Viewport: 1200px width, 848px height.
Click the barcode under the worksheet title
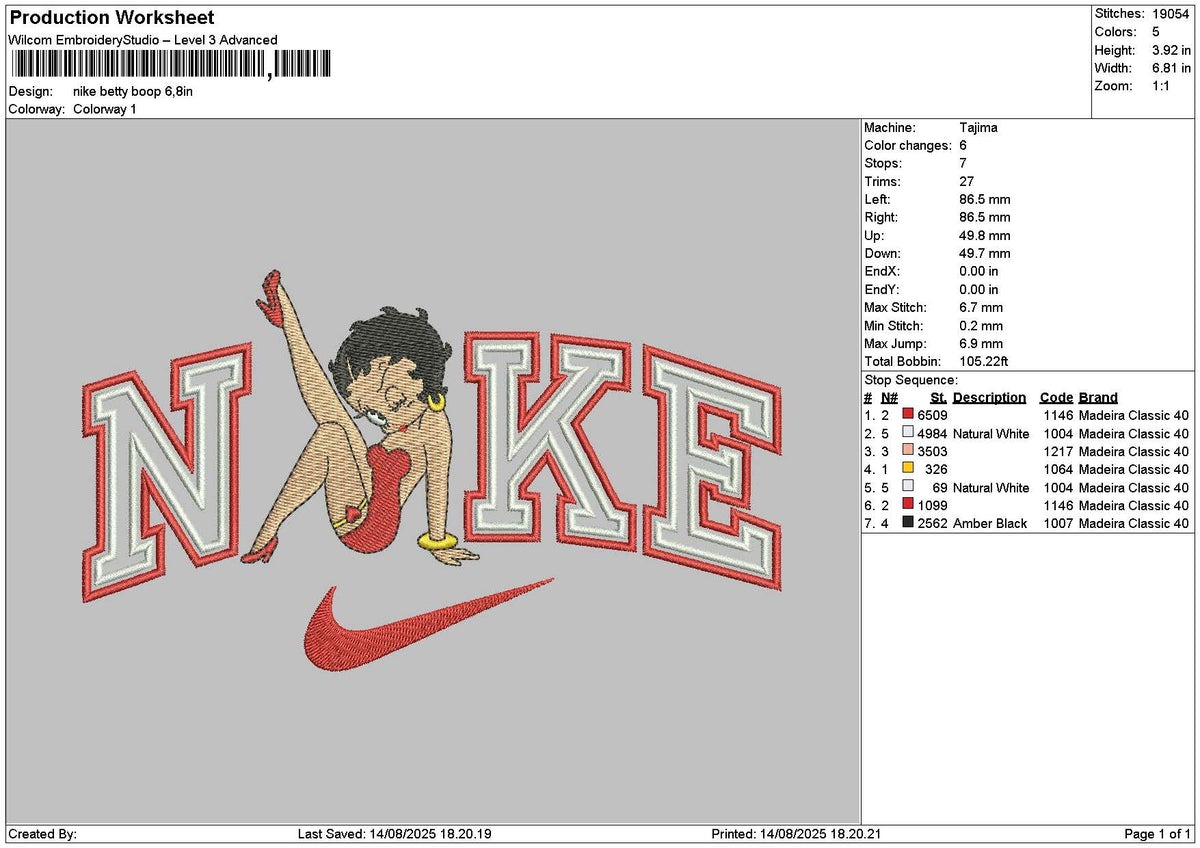(x=171, y=65)
